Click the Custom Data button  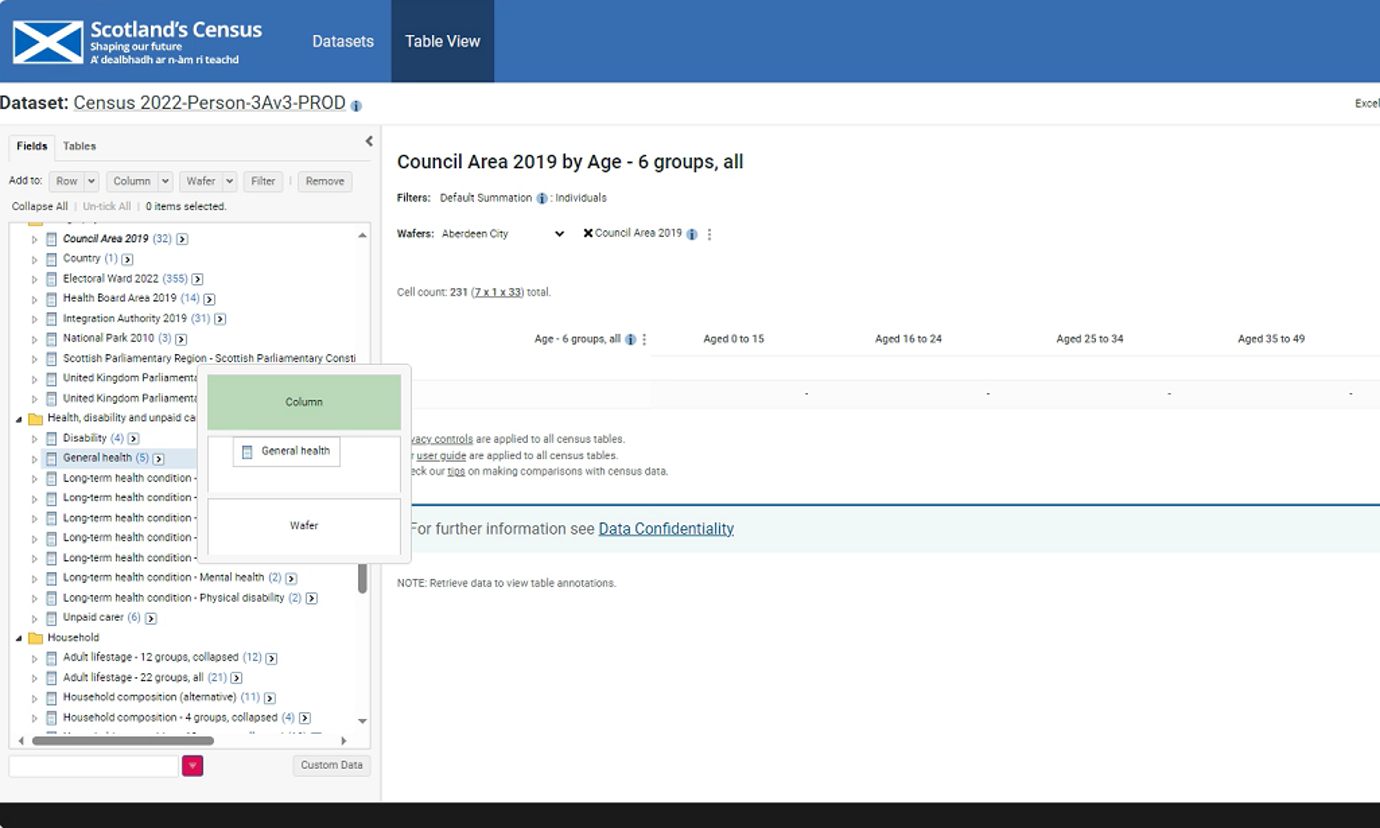click(x=331, y=765)
